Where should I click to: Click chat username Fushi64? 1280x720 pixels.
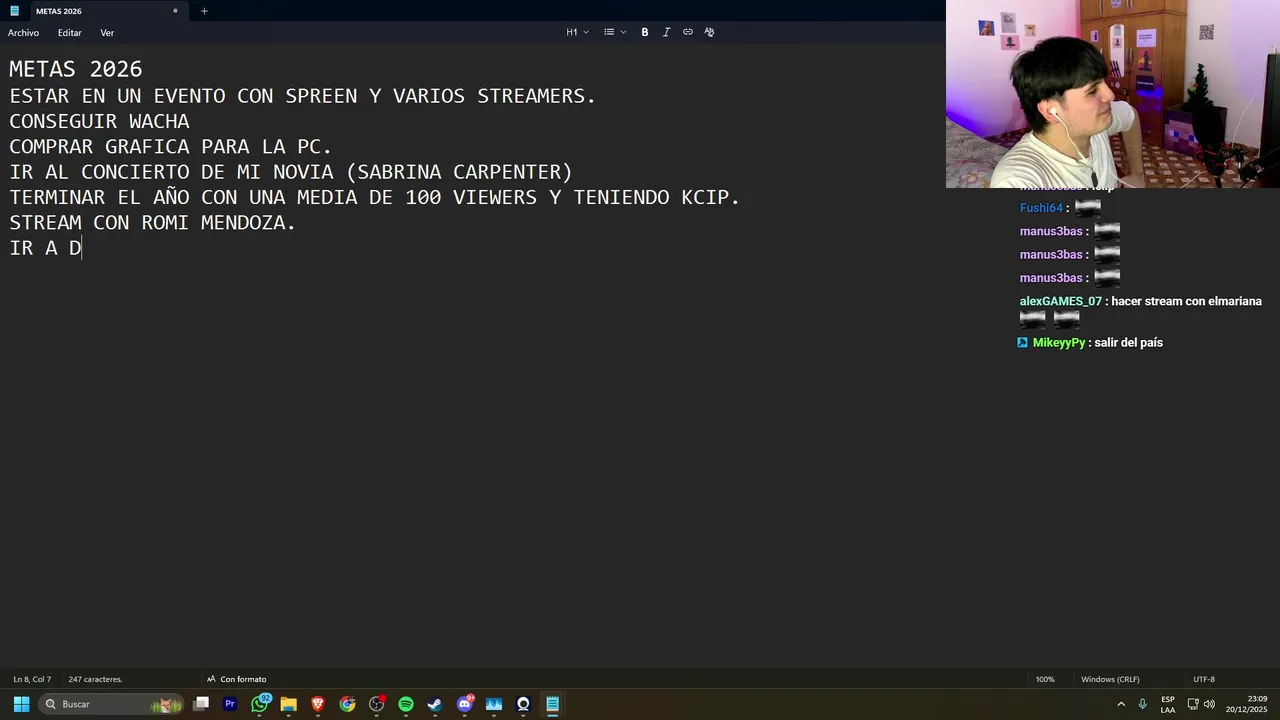click(x=1041, y=208)
